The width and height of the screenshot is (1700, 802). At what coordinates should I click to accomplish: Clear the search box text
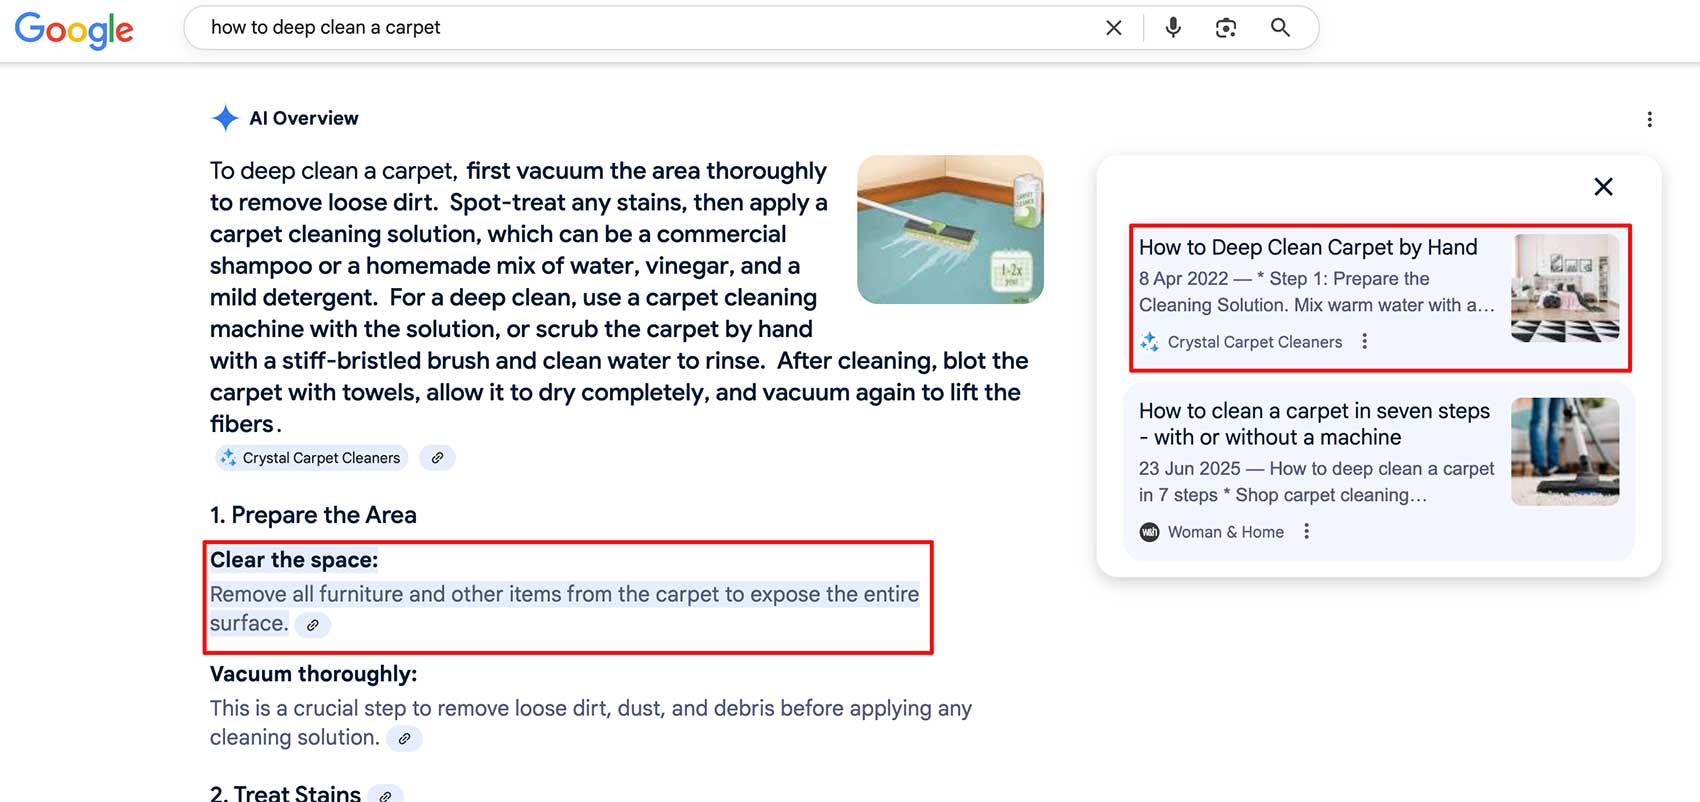coord(1113,28)
